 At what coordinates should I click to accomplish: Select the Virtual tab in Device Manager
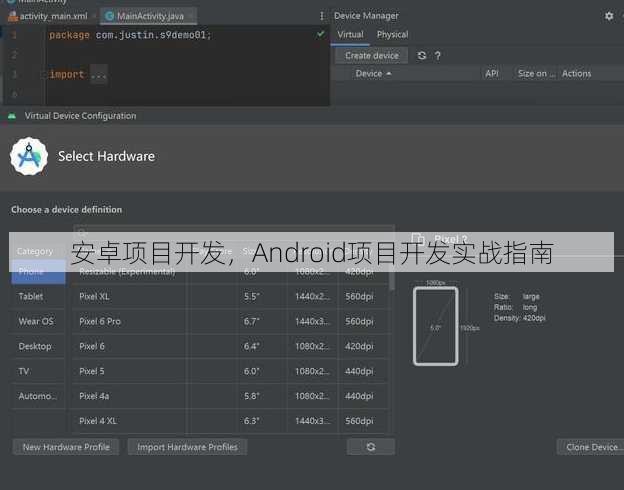point(350,35)
